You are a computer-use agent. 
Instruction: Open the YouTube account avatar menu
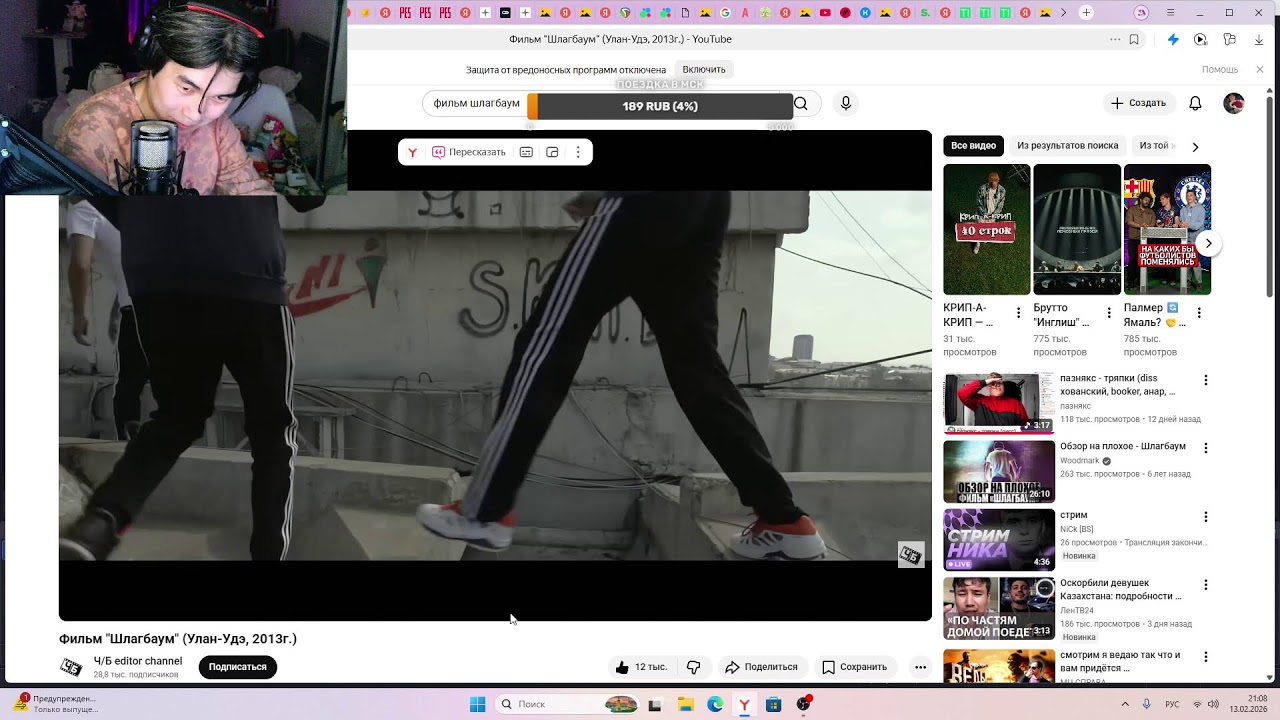pos(1234,103)
